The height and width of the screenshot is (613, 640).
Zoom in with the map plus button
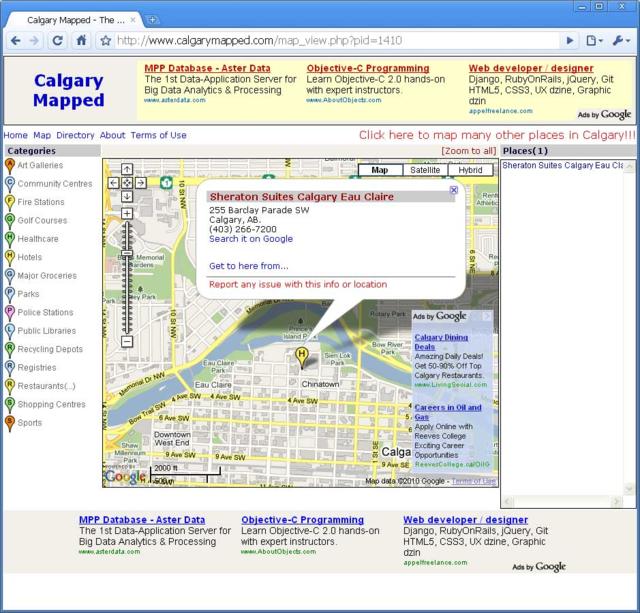pos(127,213)
